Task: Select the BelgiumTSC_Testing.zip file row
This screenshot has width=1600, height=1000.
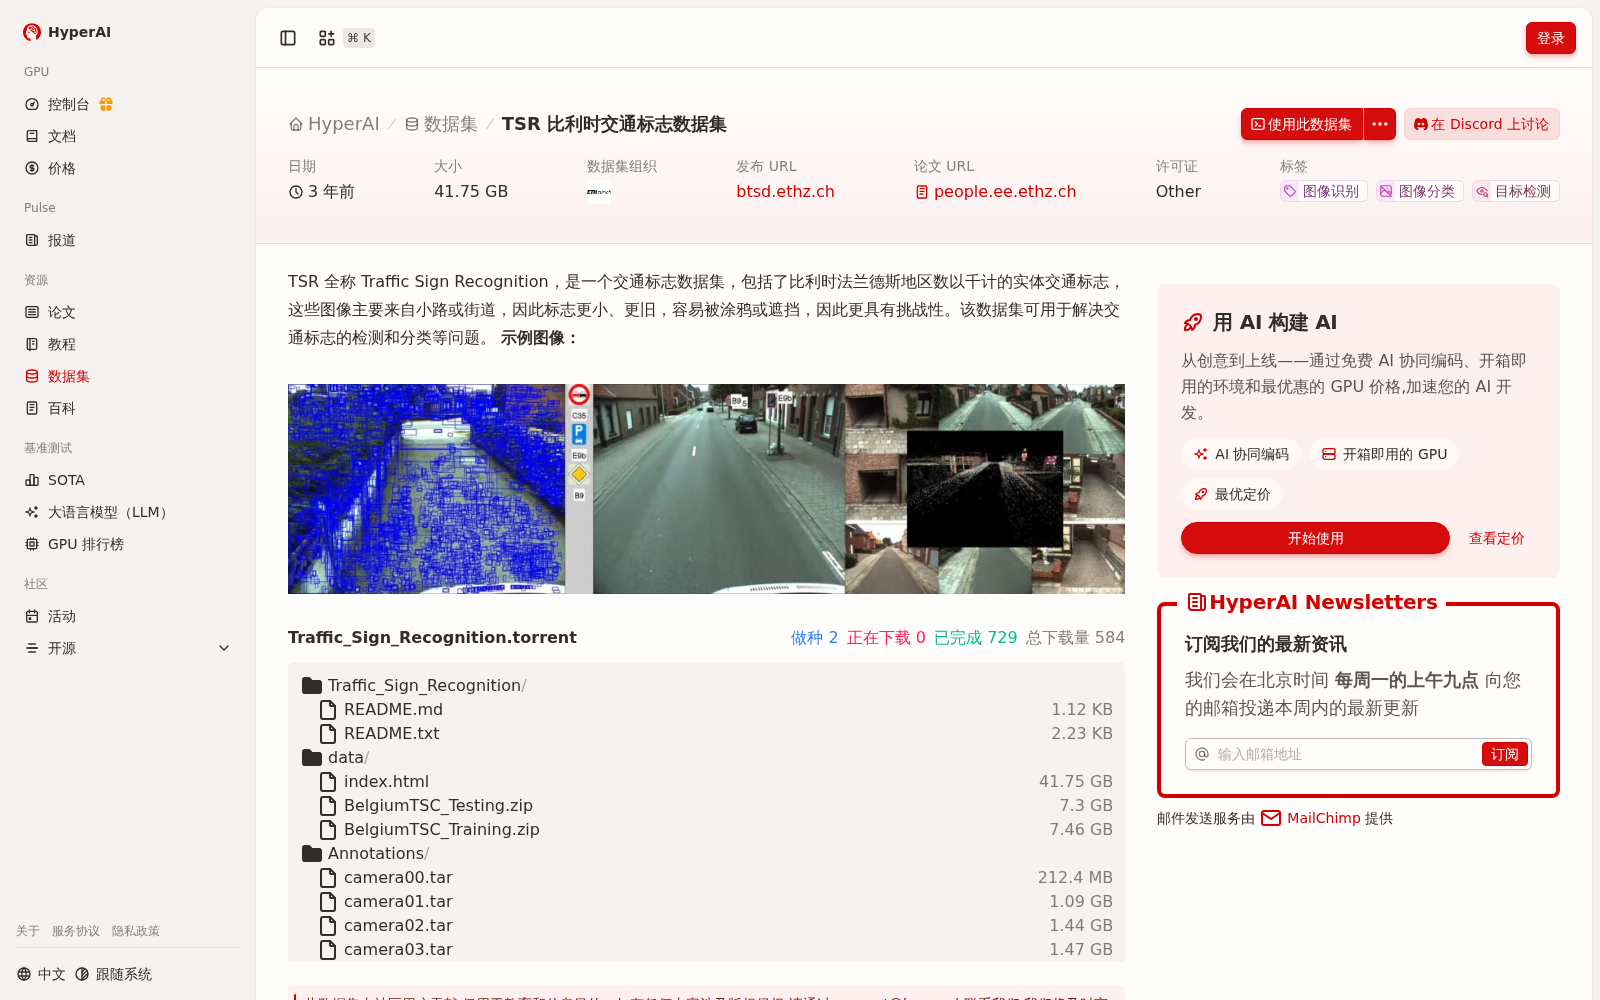Action: [x=706, y=805]
